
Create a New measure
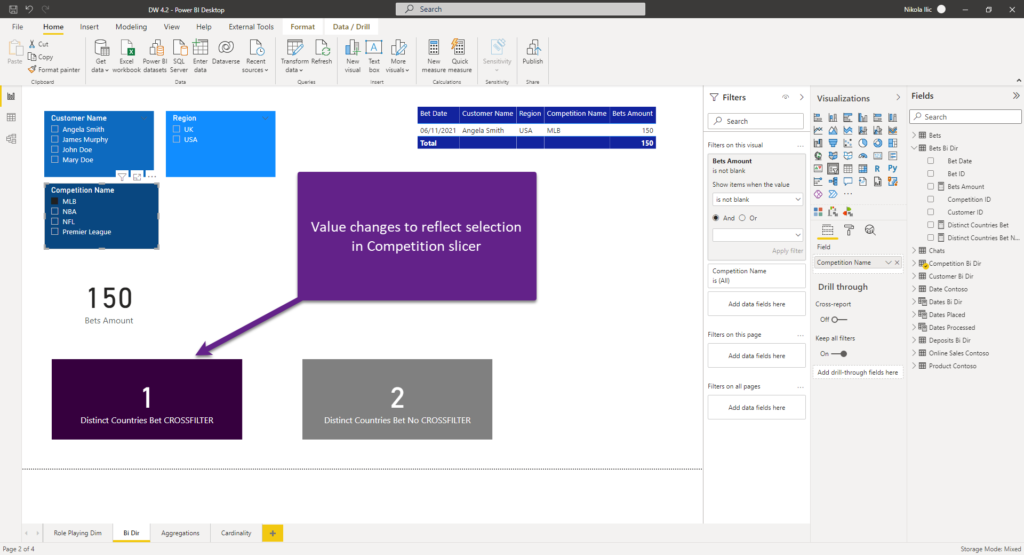click(434, 56)
